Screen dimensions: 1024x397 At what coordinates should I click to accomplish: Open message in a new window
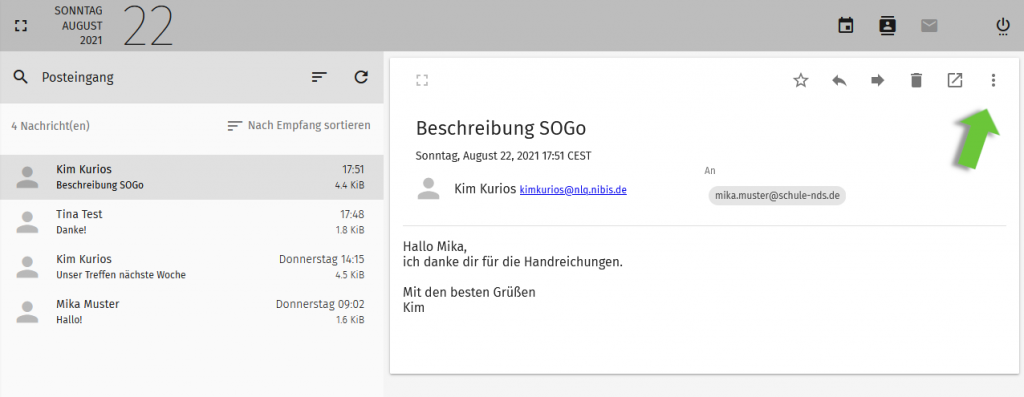tap(955, 80)
